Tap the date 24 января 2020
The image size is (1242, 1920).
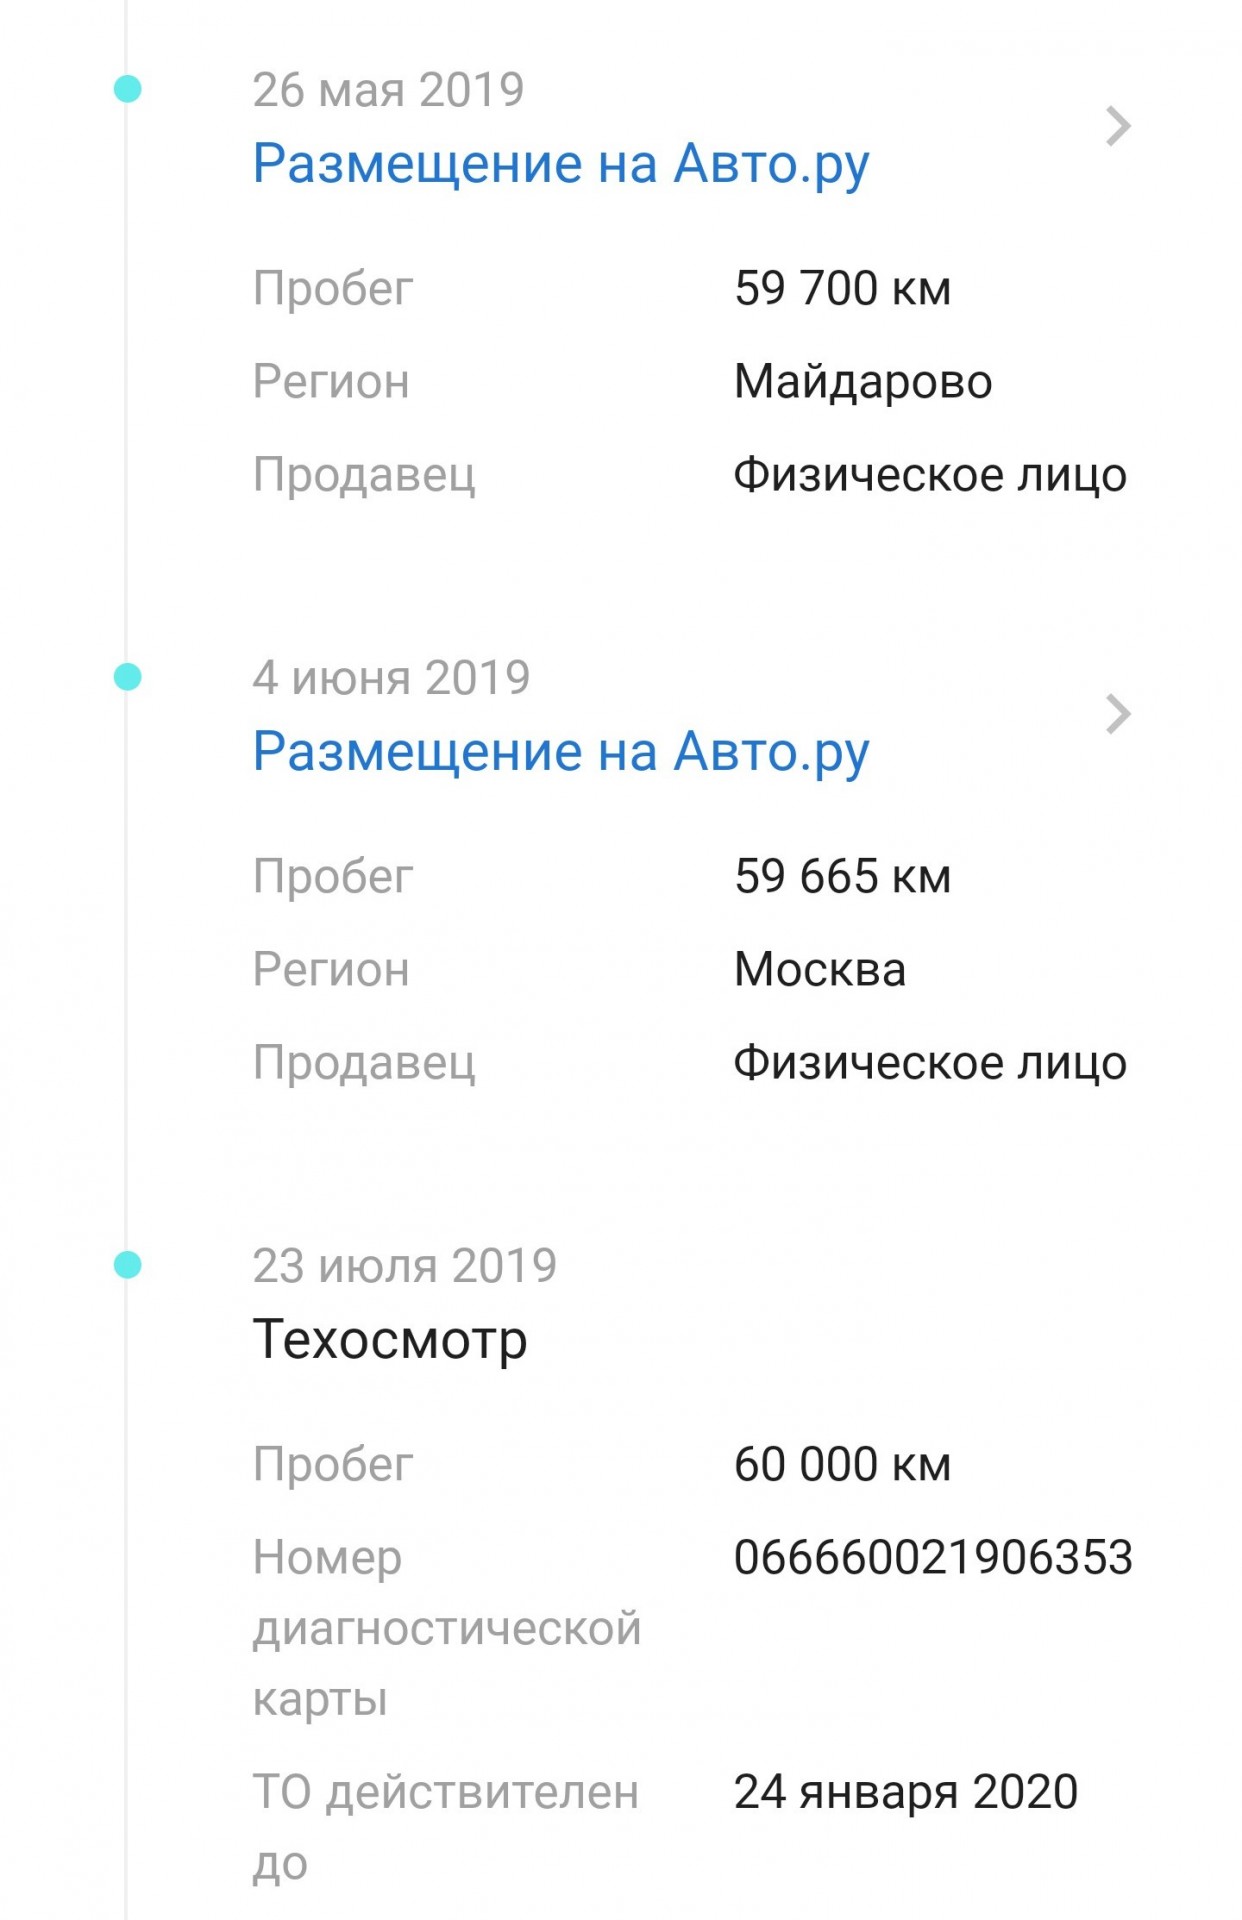906,1792
